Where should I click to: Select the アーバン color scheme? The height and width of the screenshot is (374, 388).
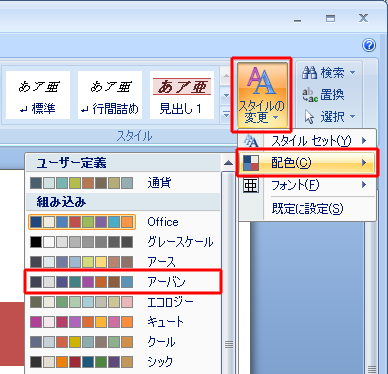pos(123,282)
